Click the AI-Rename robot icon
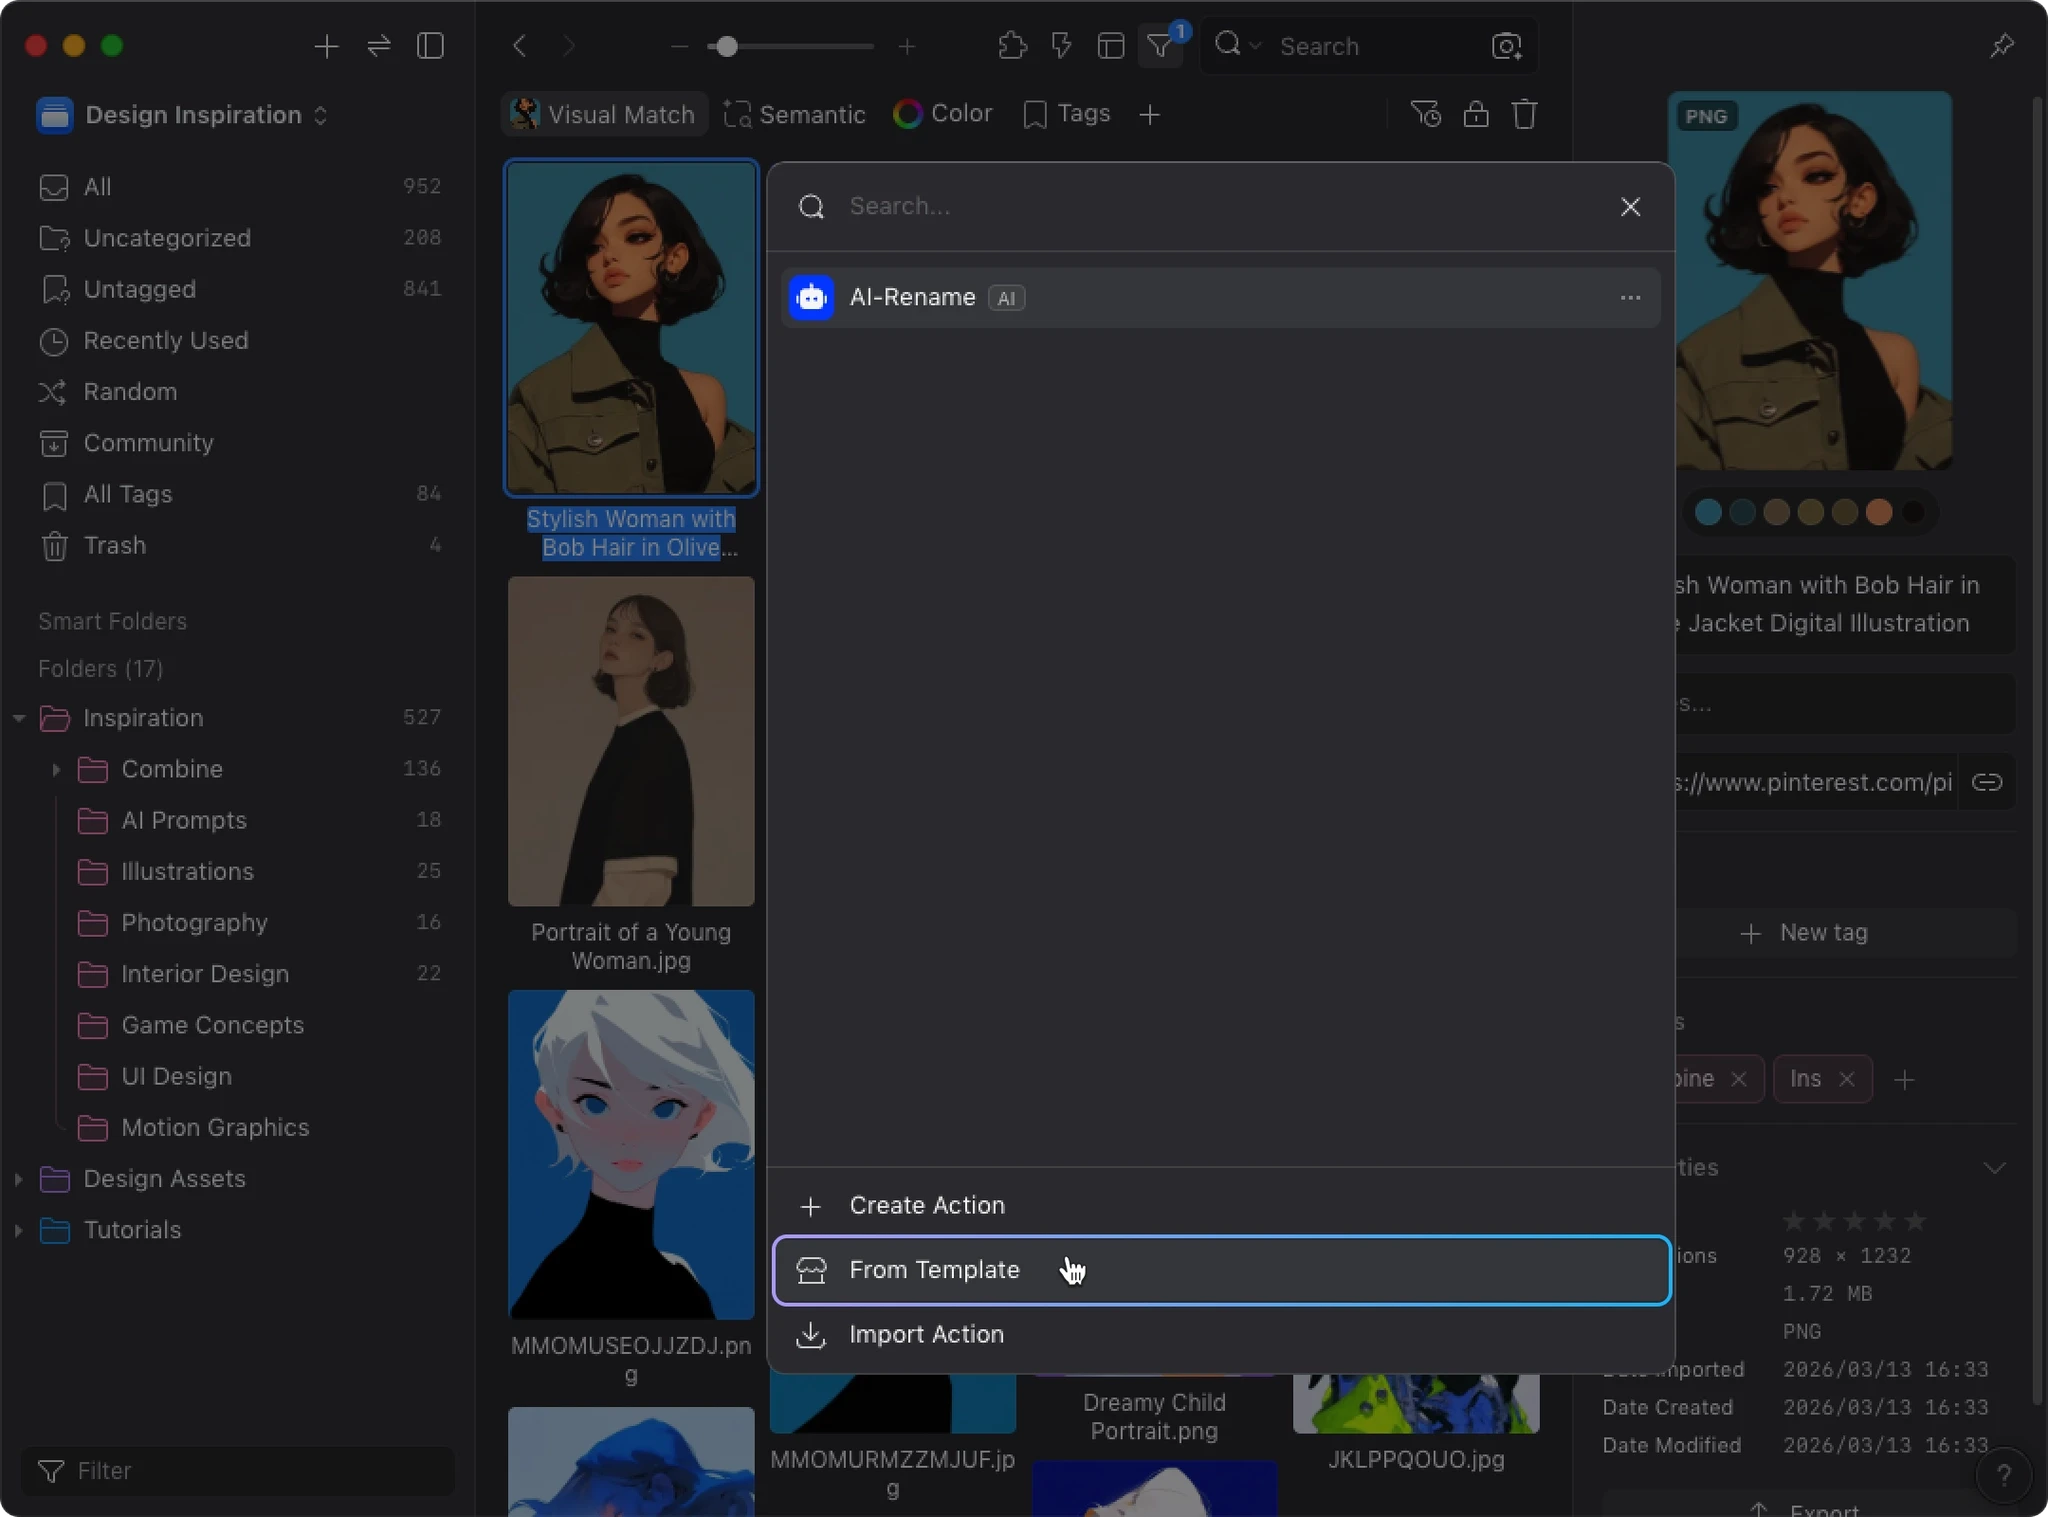Screen dimensions: 2048x1517 [x=811, y=298]
